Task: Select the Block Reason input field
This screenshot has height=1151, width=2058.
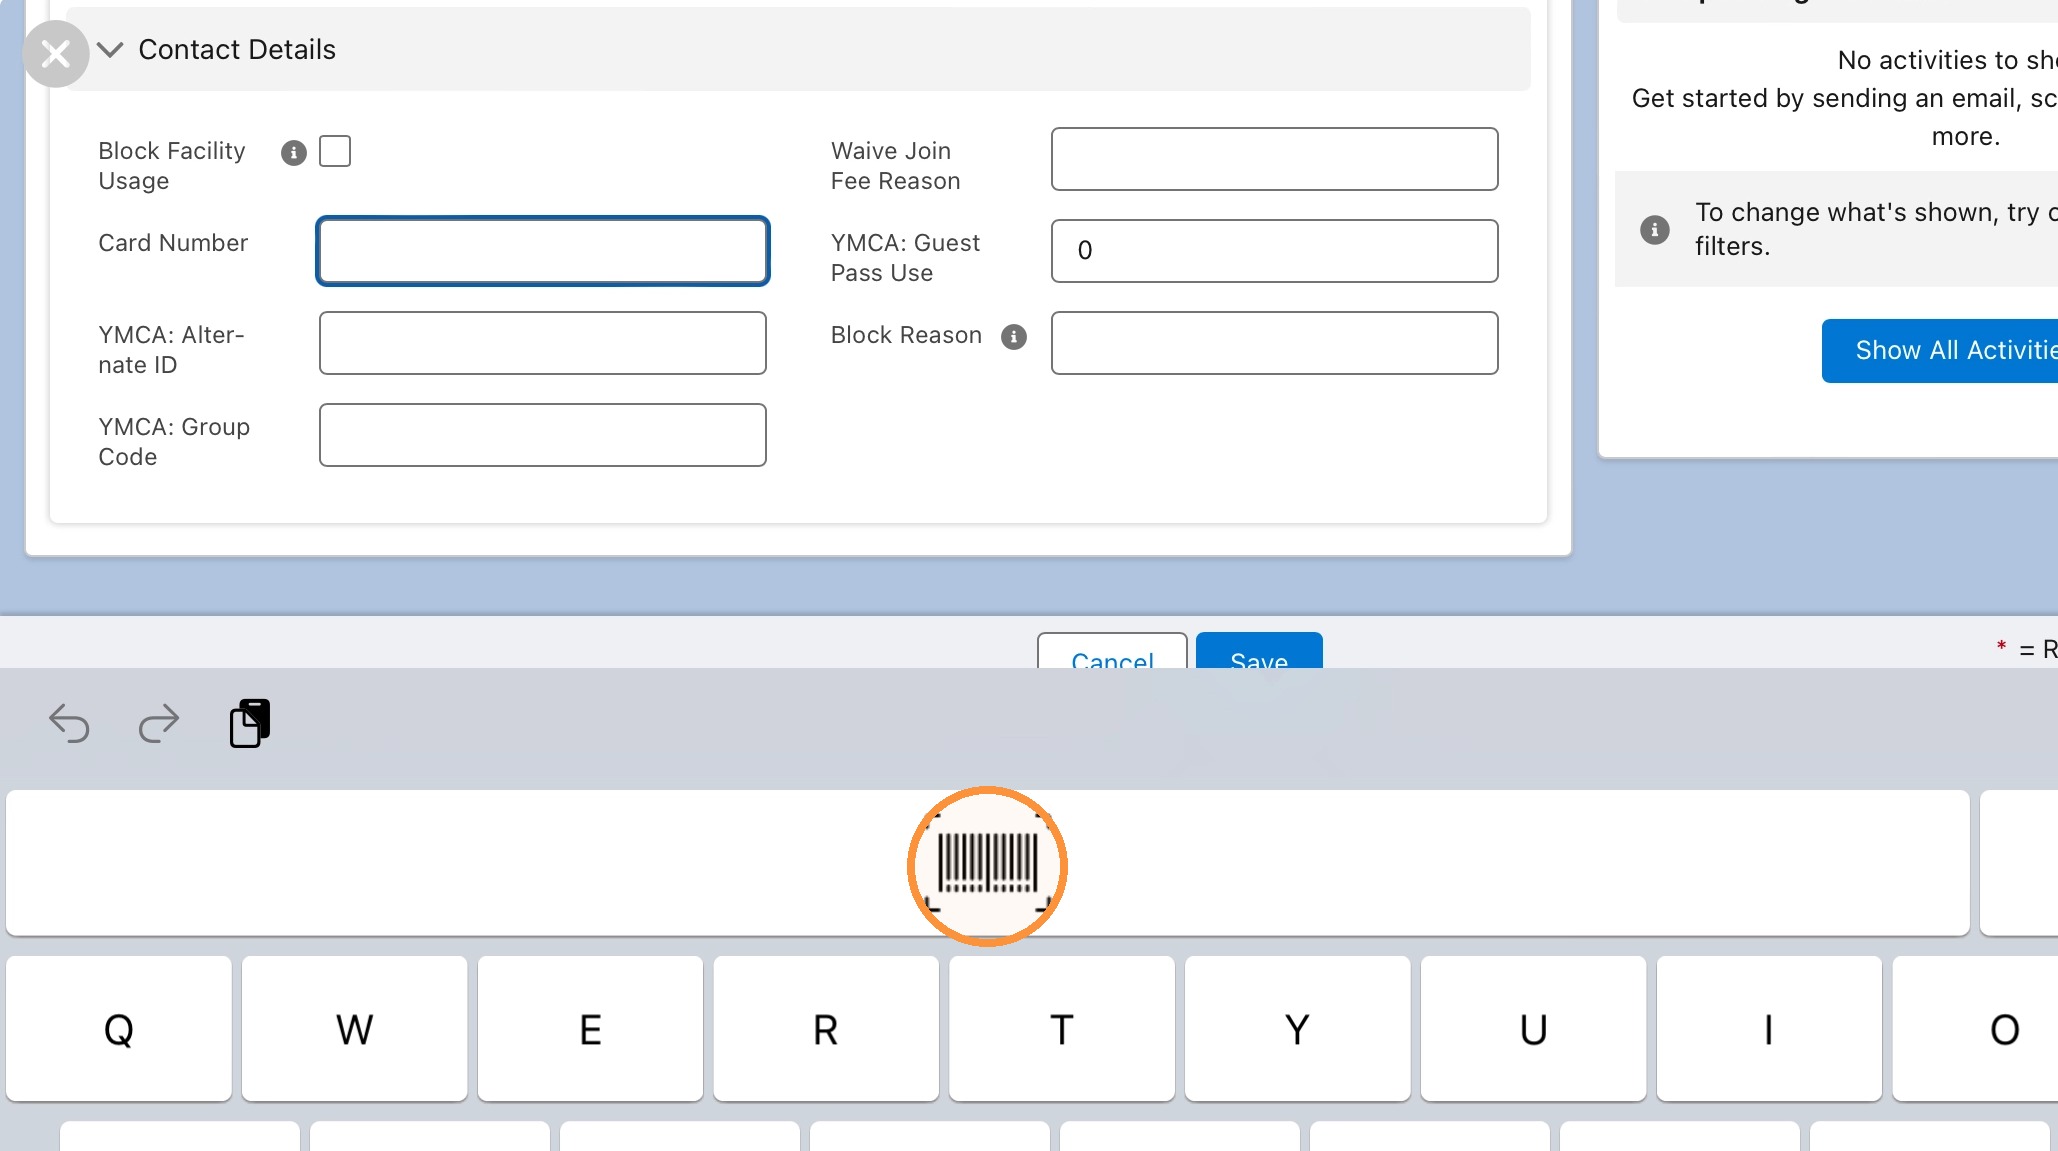Action: point(1275,343)
